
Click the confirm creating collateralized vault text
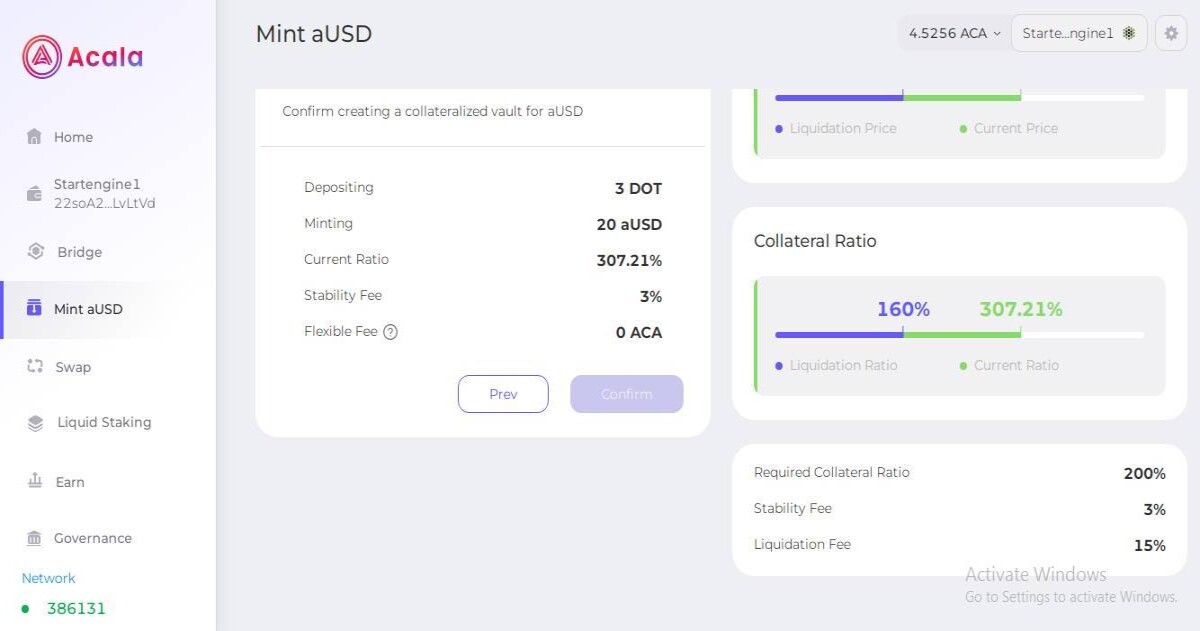(x=432, y=111)
